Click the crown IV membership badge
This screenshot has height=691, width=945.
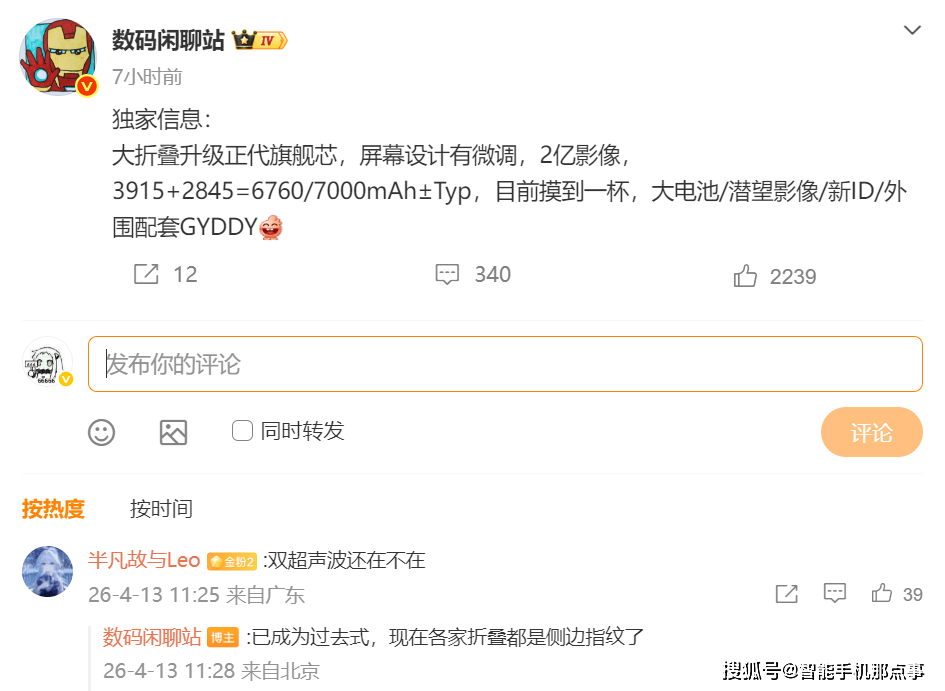[x=260, y=40]
